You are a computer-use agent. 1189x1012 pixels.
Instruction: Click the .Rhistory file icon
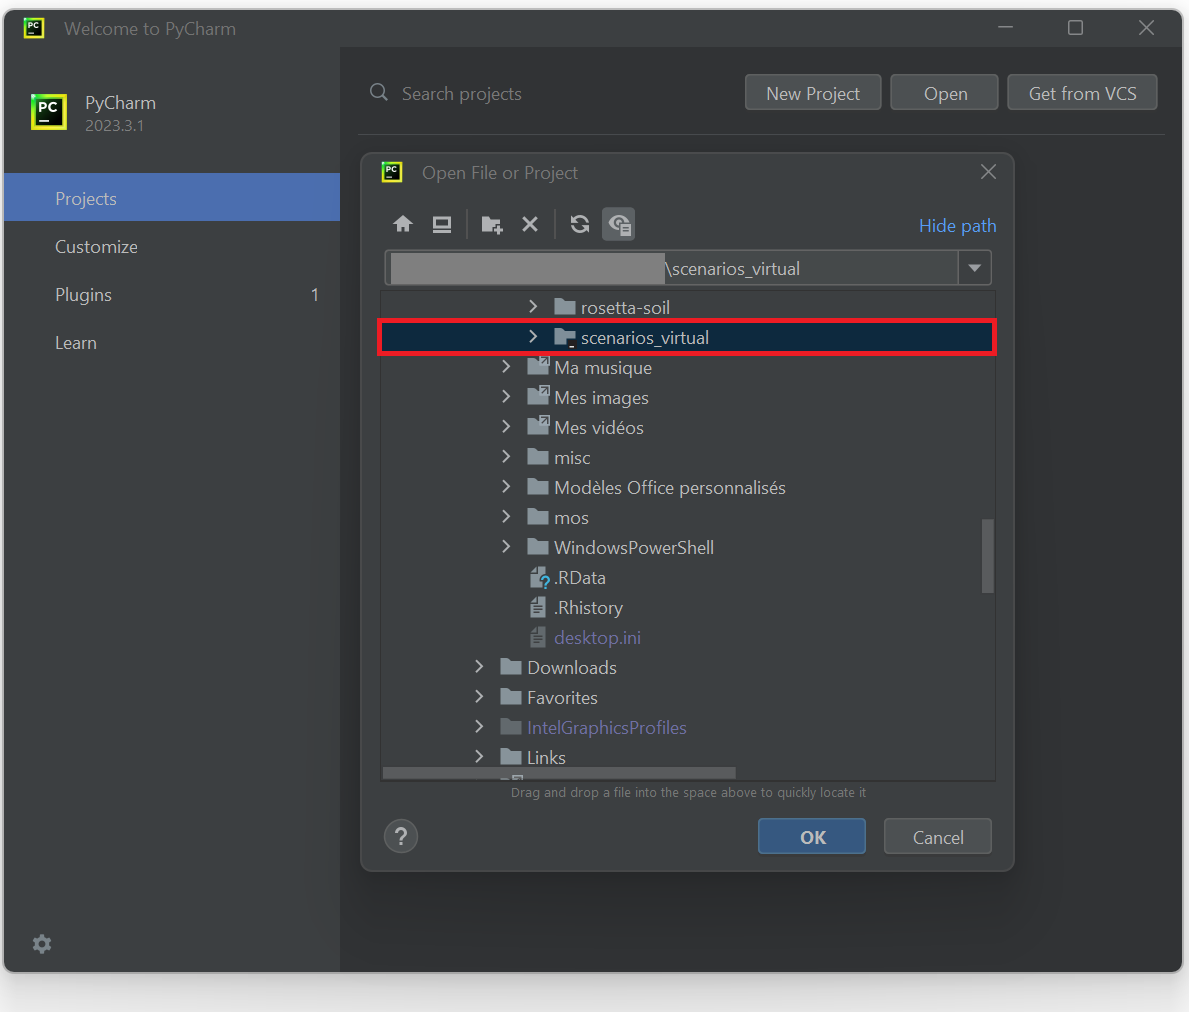coord(538,607)
